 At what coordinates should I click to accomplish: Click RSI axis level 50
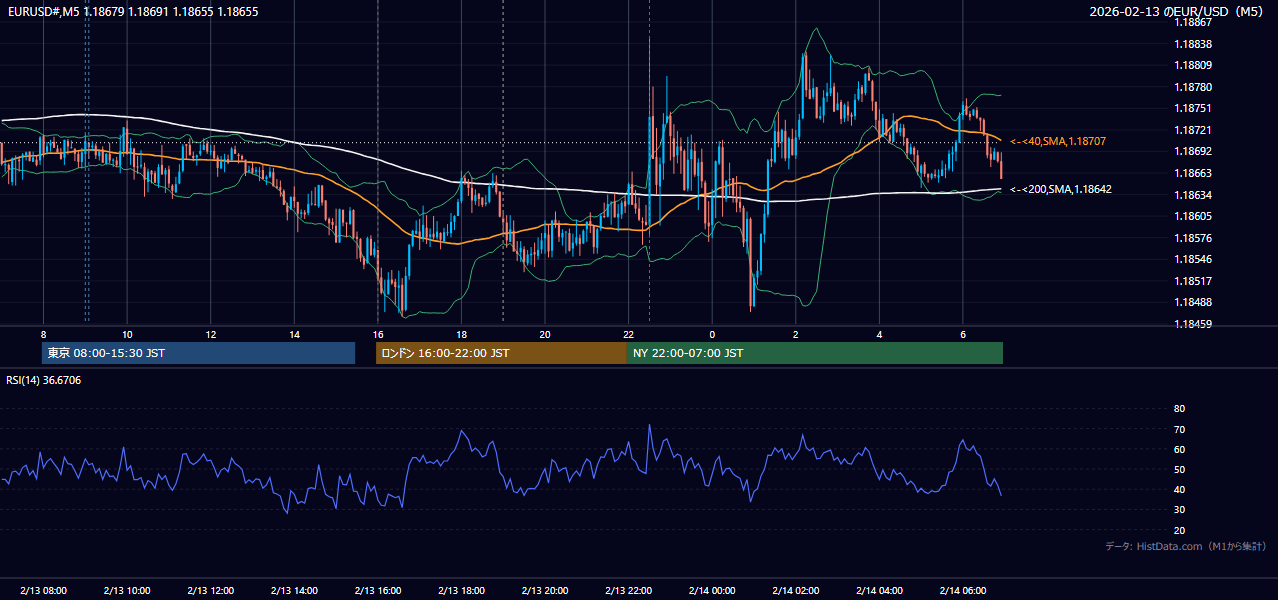click(x=1179, y=469)
